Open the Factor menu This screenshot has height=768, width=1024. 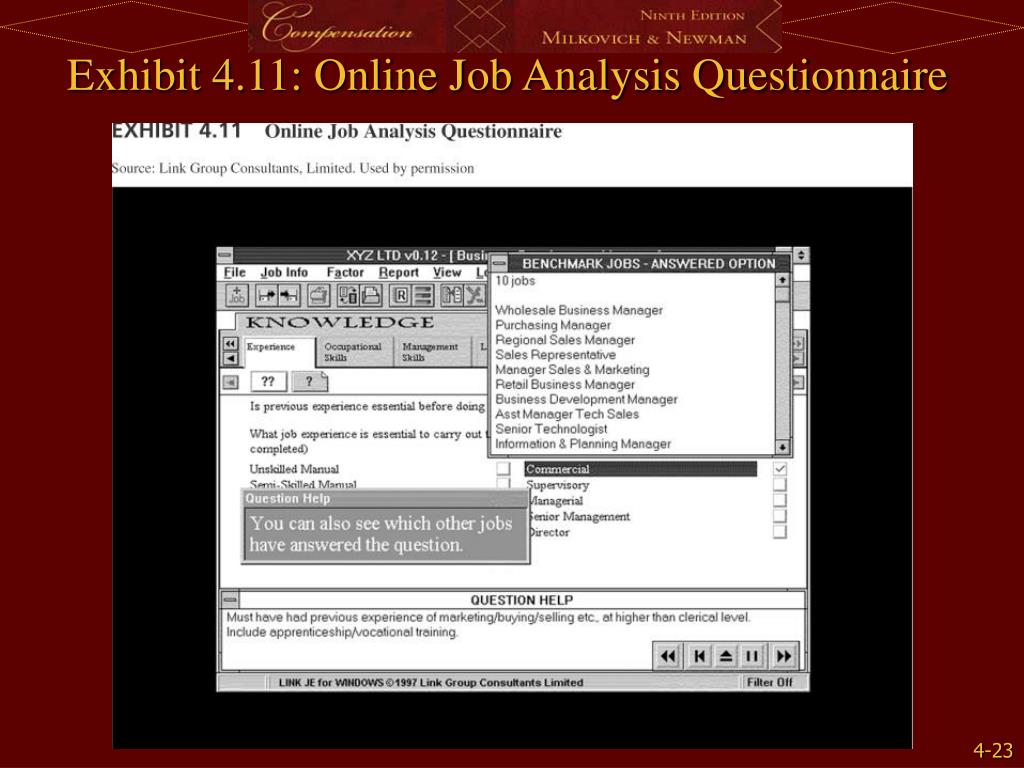pyautogui.click(x=345, y=272)
